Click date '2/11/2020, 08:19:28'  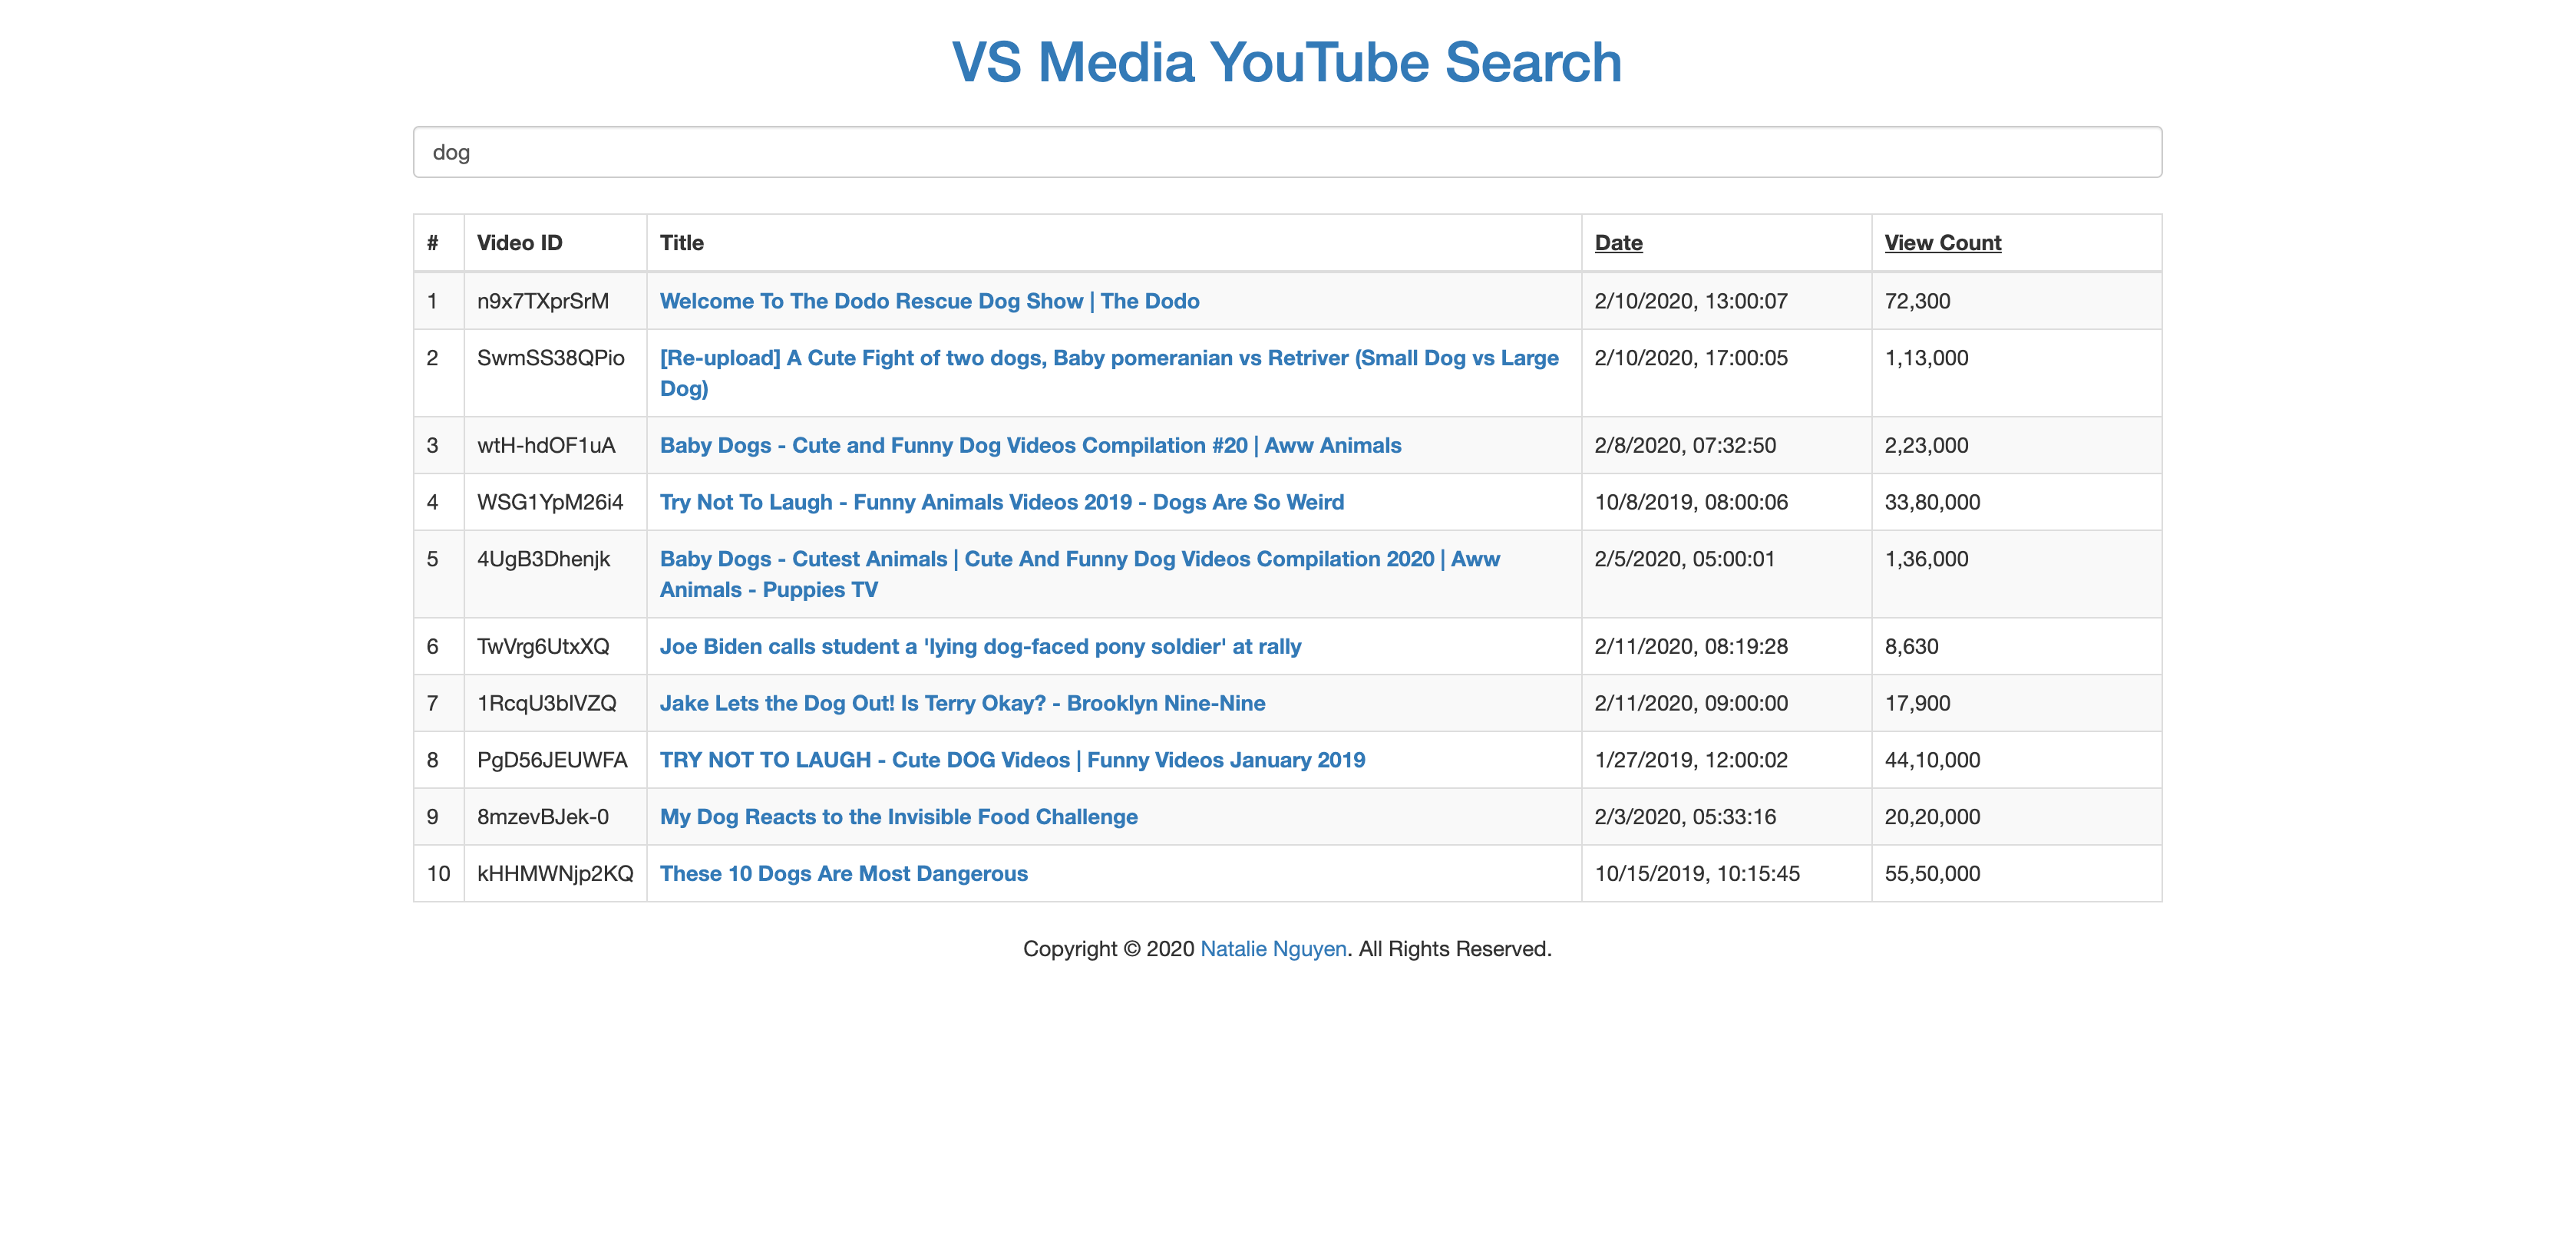(1690, 646)
